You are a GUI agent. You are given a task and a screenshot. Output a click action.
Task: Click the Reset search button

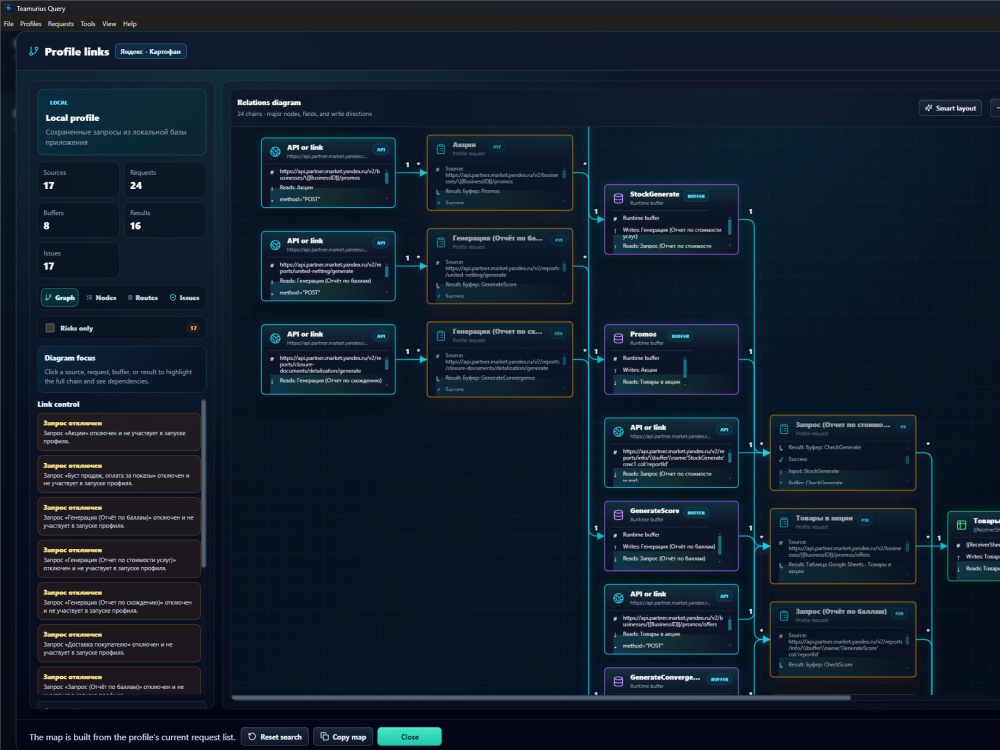click(274, 737)
